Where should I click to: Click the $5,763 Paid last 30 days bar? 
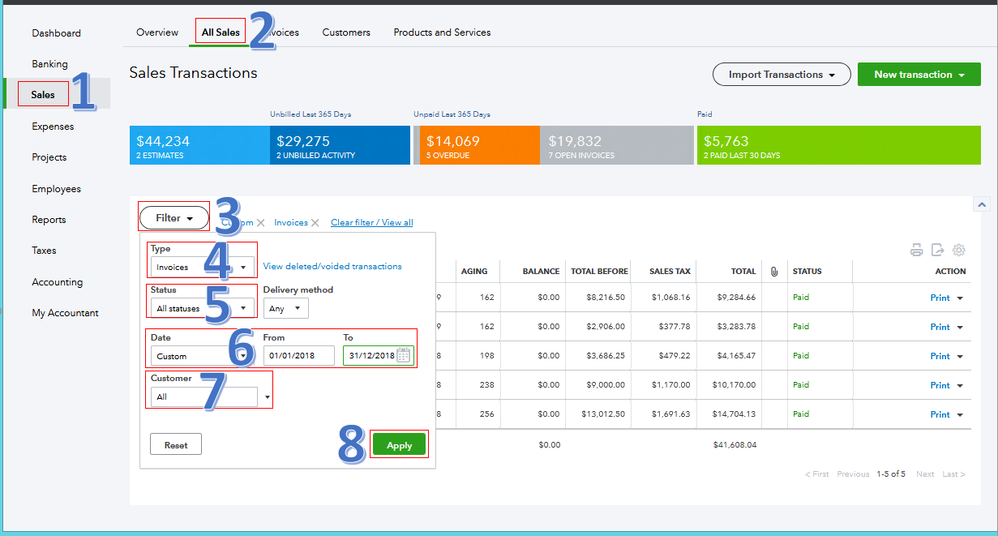point(839,145)
